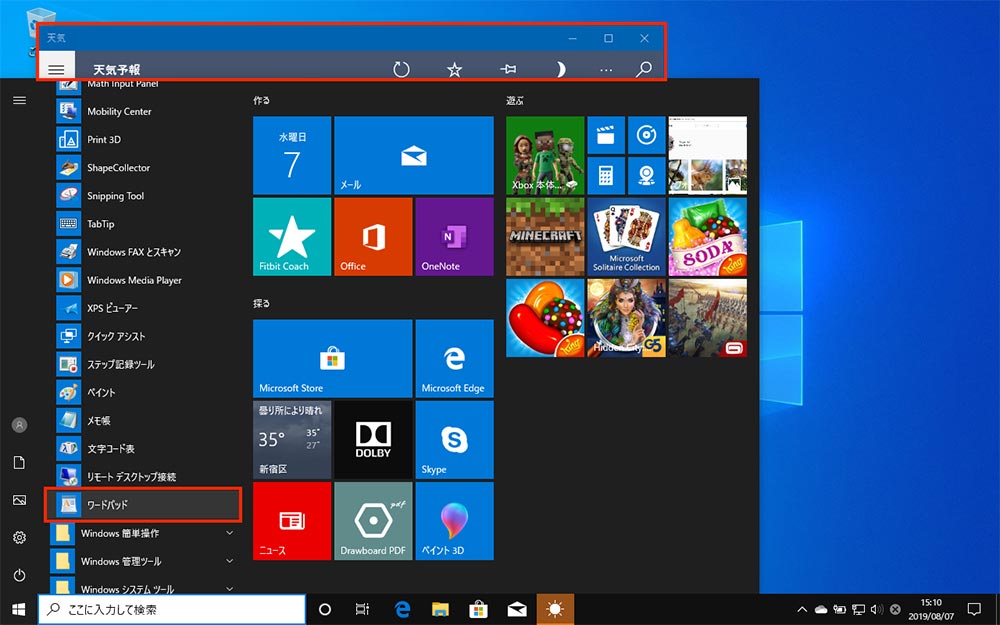
Task: Launch ステップ記録ツール from app list
Action: coord(145,364)
